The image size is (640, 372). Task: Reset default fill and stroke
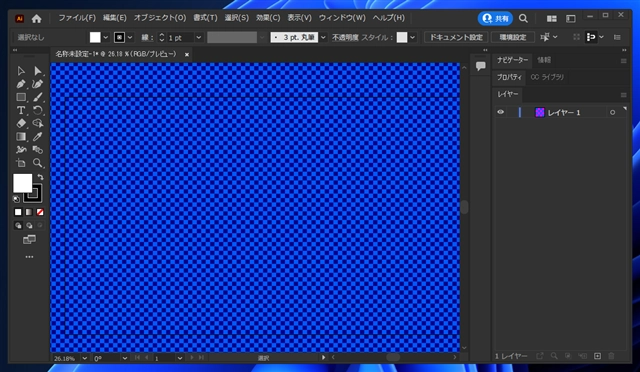(x=16, y=199)
